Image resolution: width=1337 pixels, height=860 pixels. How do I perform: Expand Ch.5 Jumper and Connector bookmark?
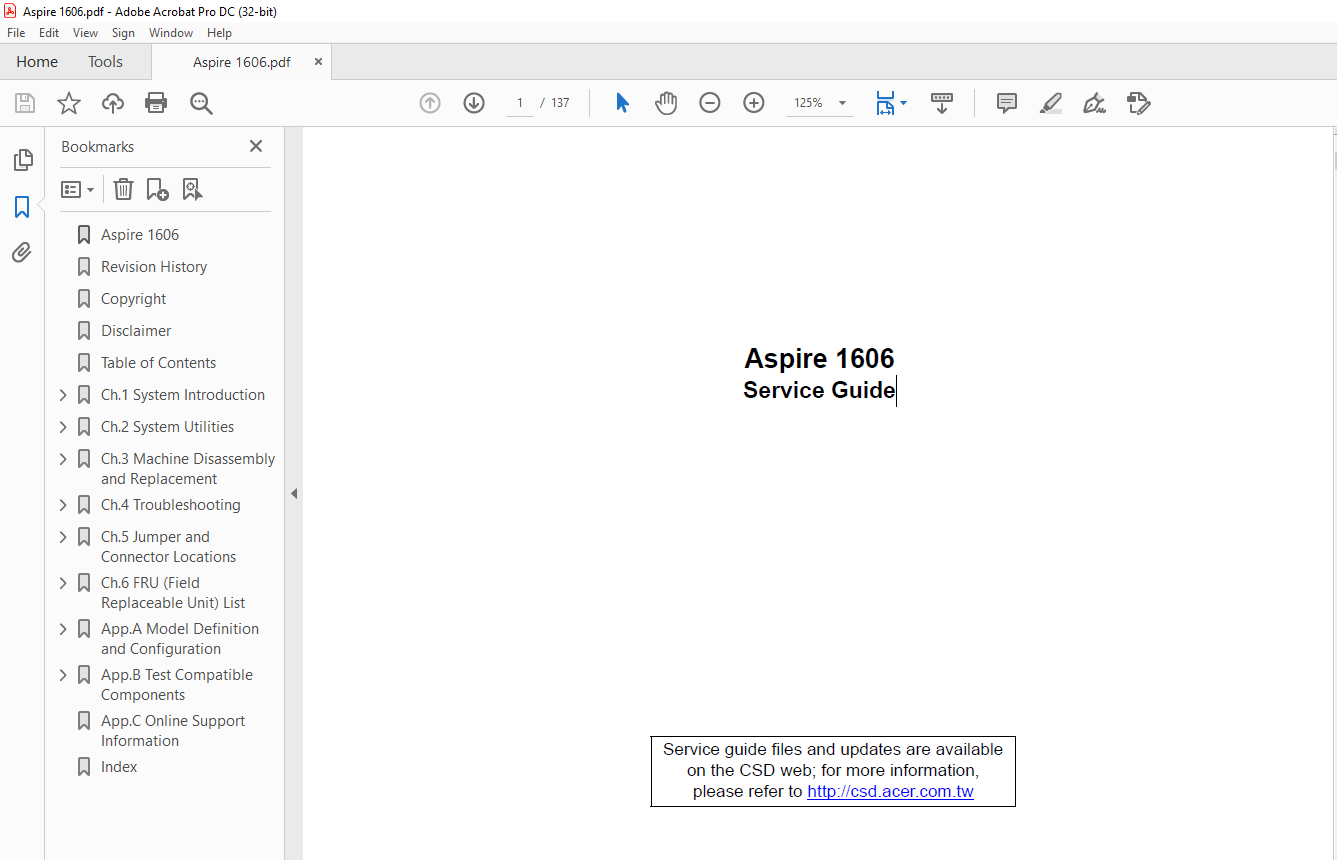click(63, 537)
